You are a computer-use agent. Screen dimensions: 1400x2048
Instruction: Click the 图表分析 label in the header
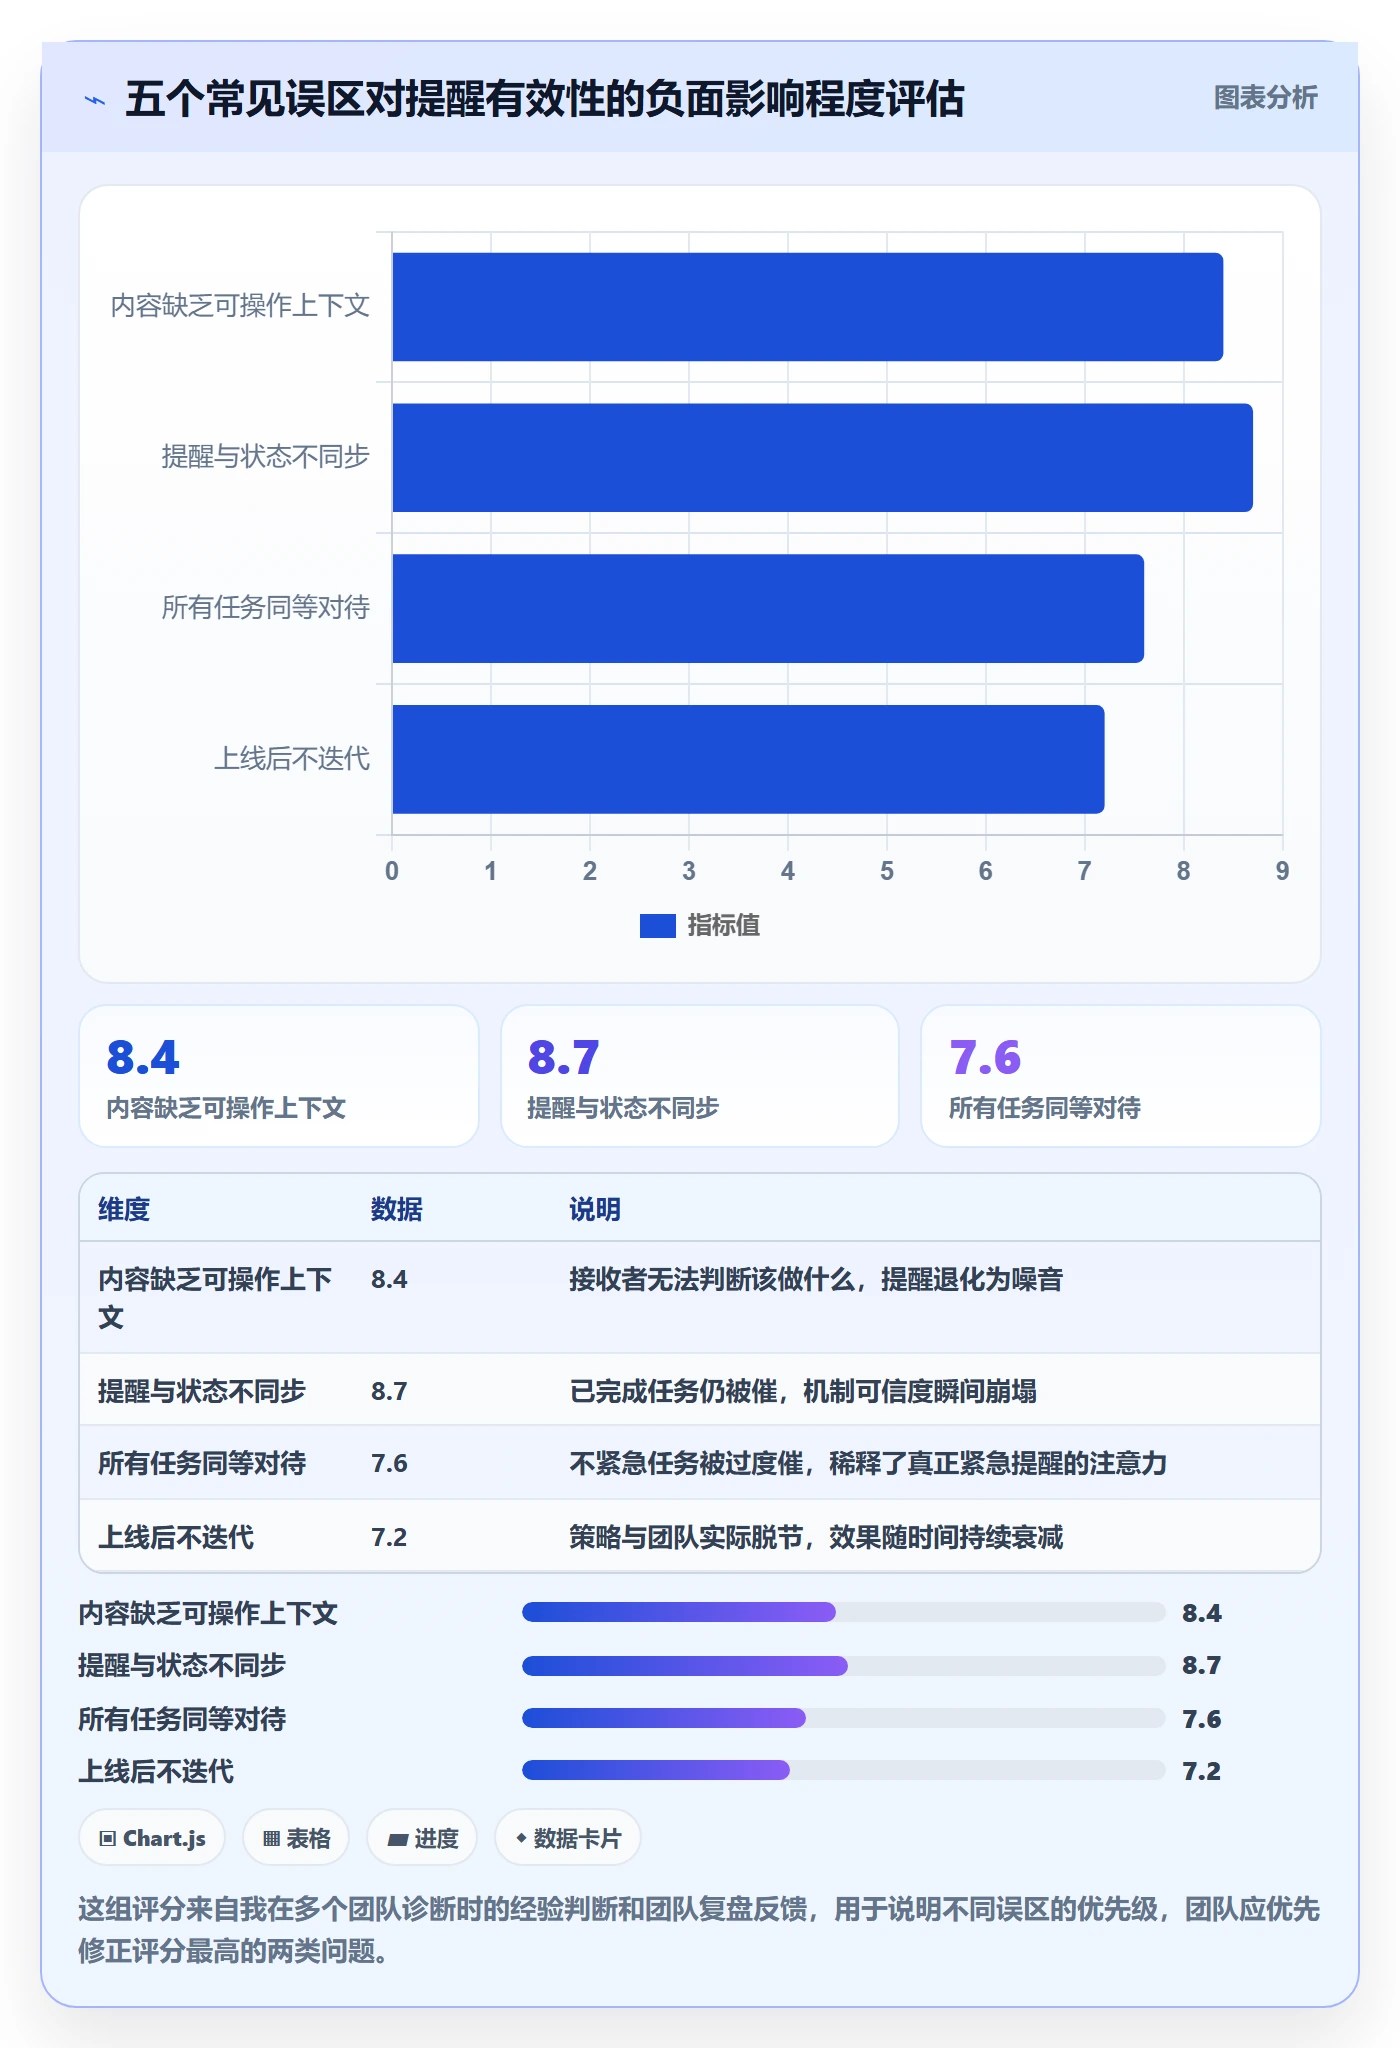pyautogui.click(x=1265, y=98)
